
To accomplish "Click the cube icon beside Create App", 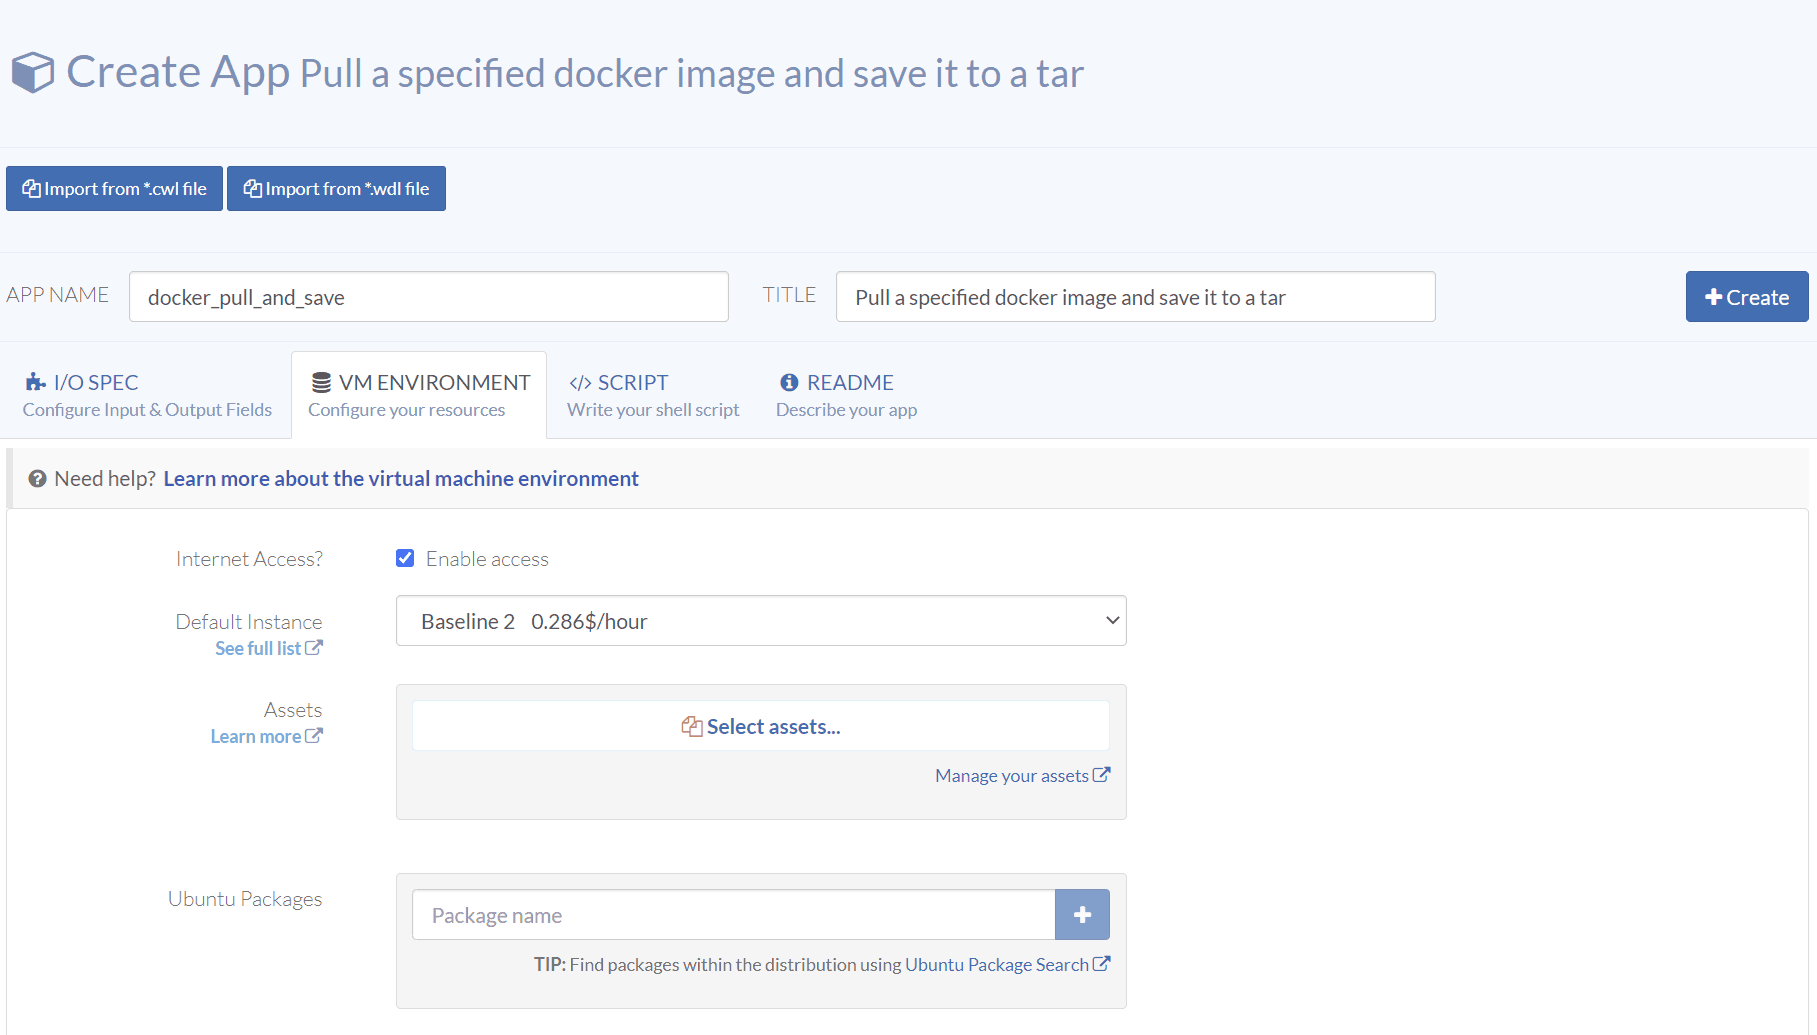I will (33, 73).
